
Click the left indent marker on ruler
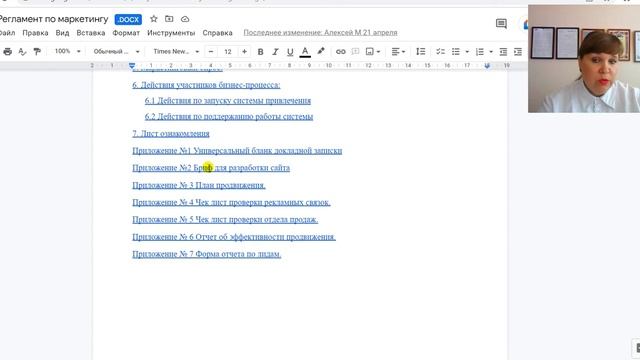click(x=132, y=65)
